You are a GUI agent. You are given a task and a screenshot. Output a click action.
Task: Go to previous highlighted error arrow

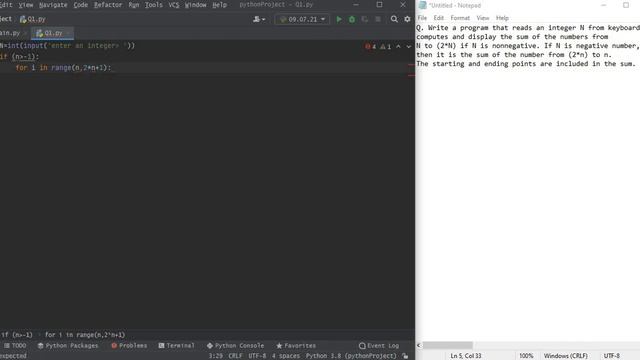398,47
